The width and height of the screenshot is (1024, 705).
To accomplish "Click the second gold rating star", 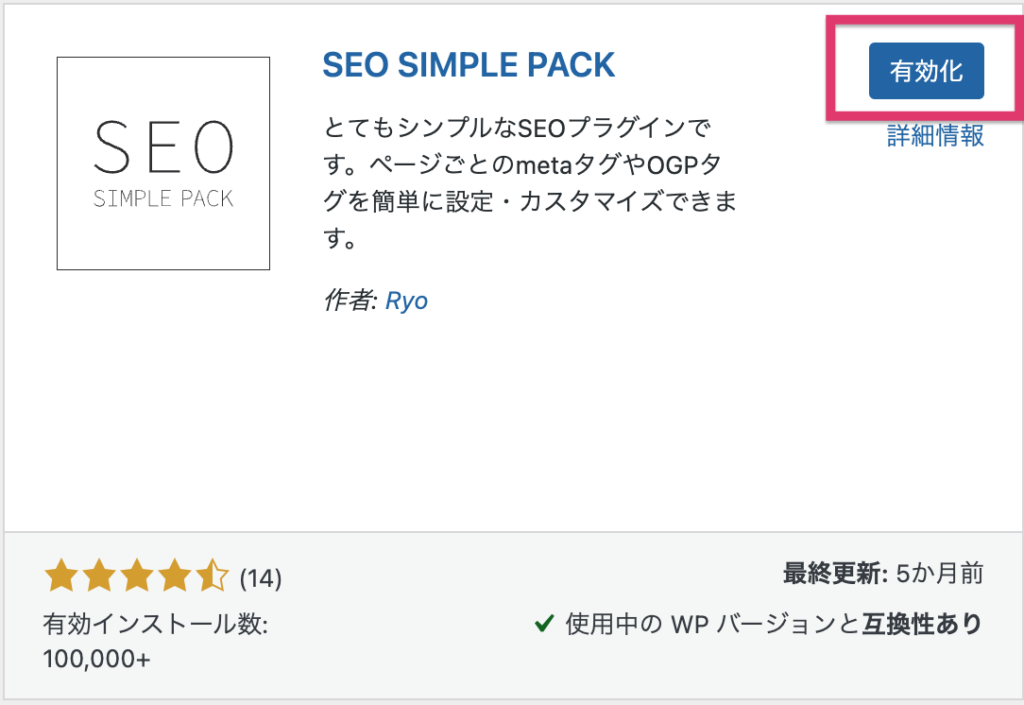I will click(x=99, y=576).
